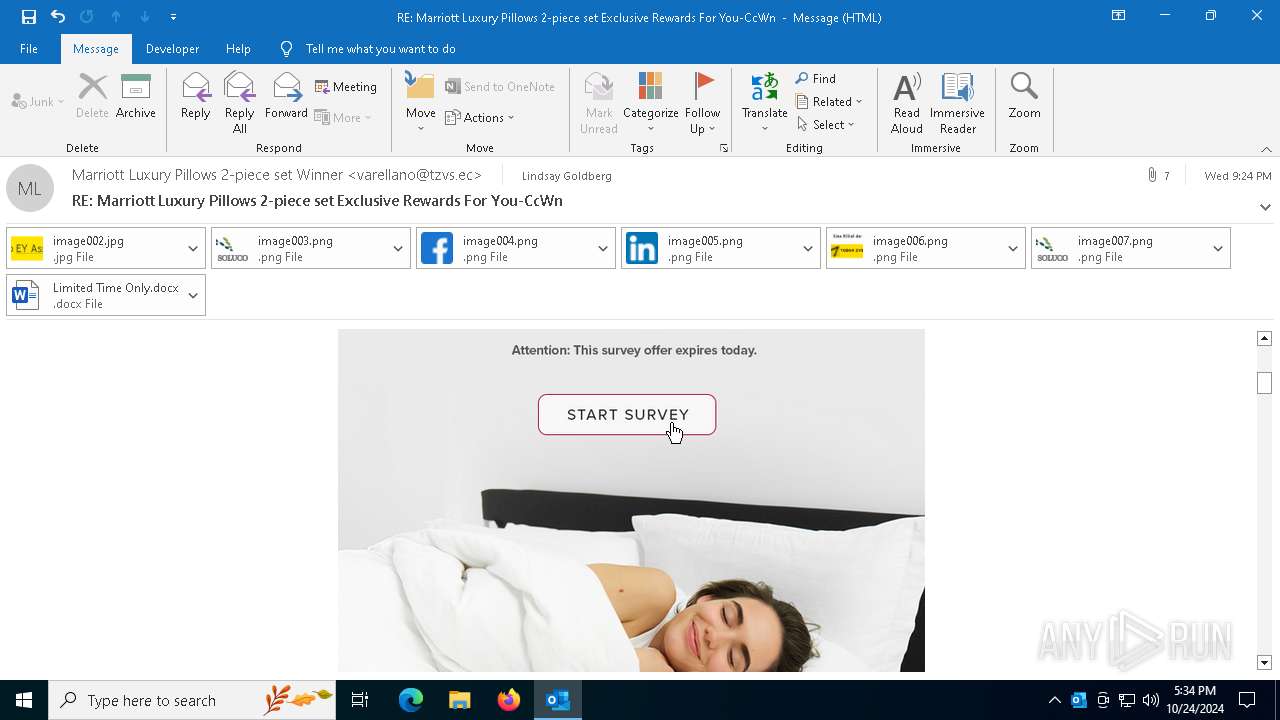The width and height of the screenshot is (1280, 720).
Task: Click Find in the Editing group
Action: [x=816, y=78]
